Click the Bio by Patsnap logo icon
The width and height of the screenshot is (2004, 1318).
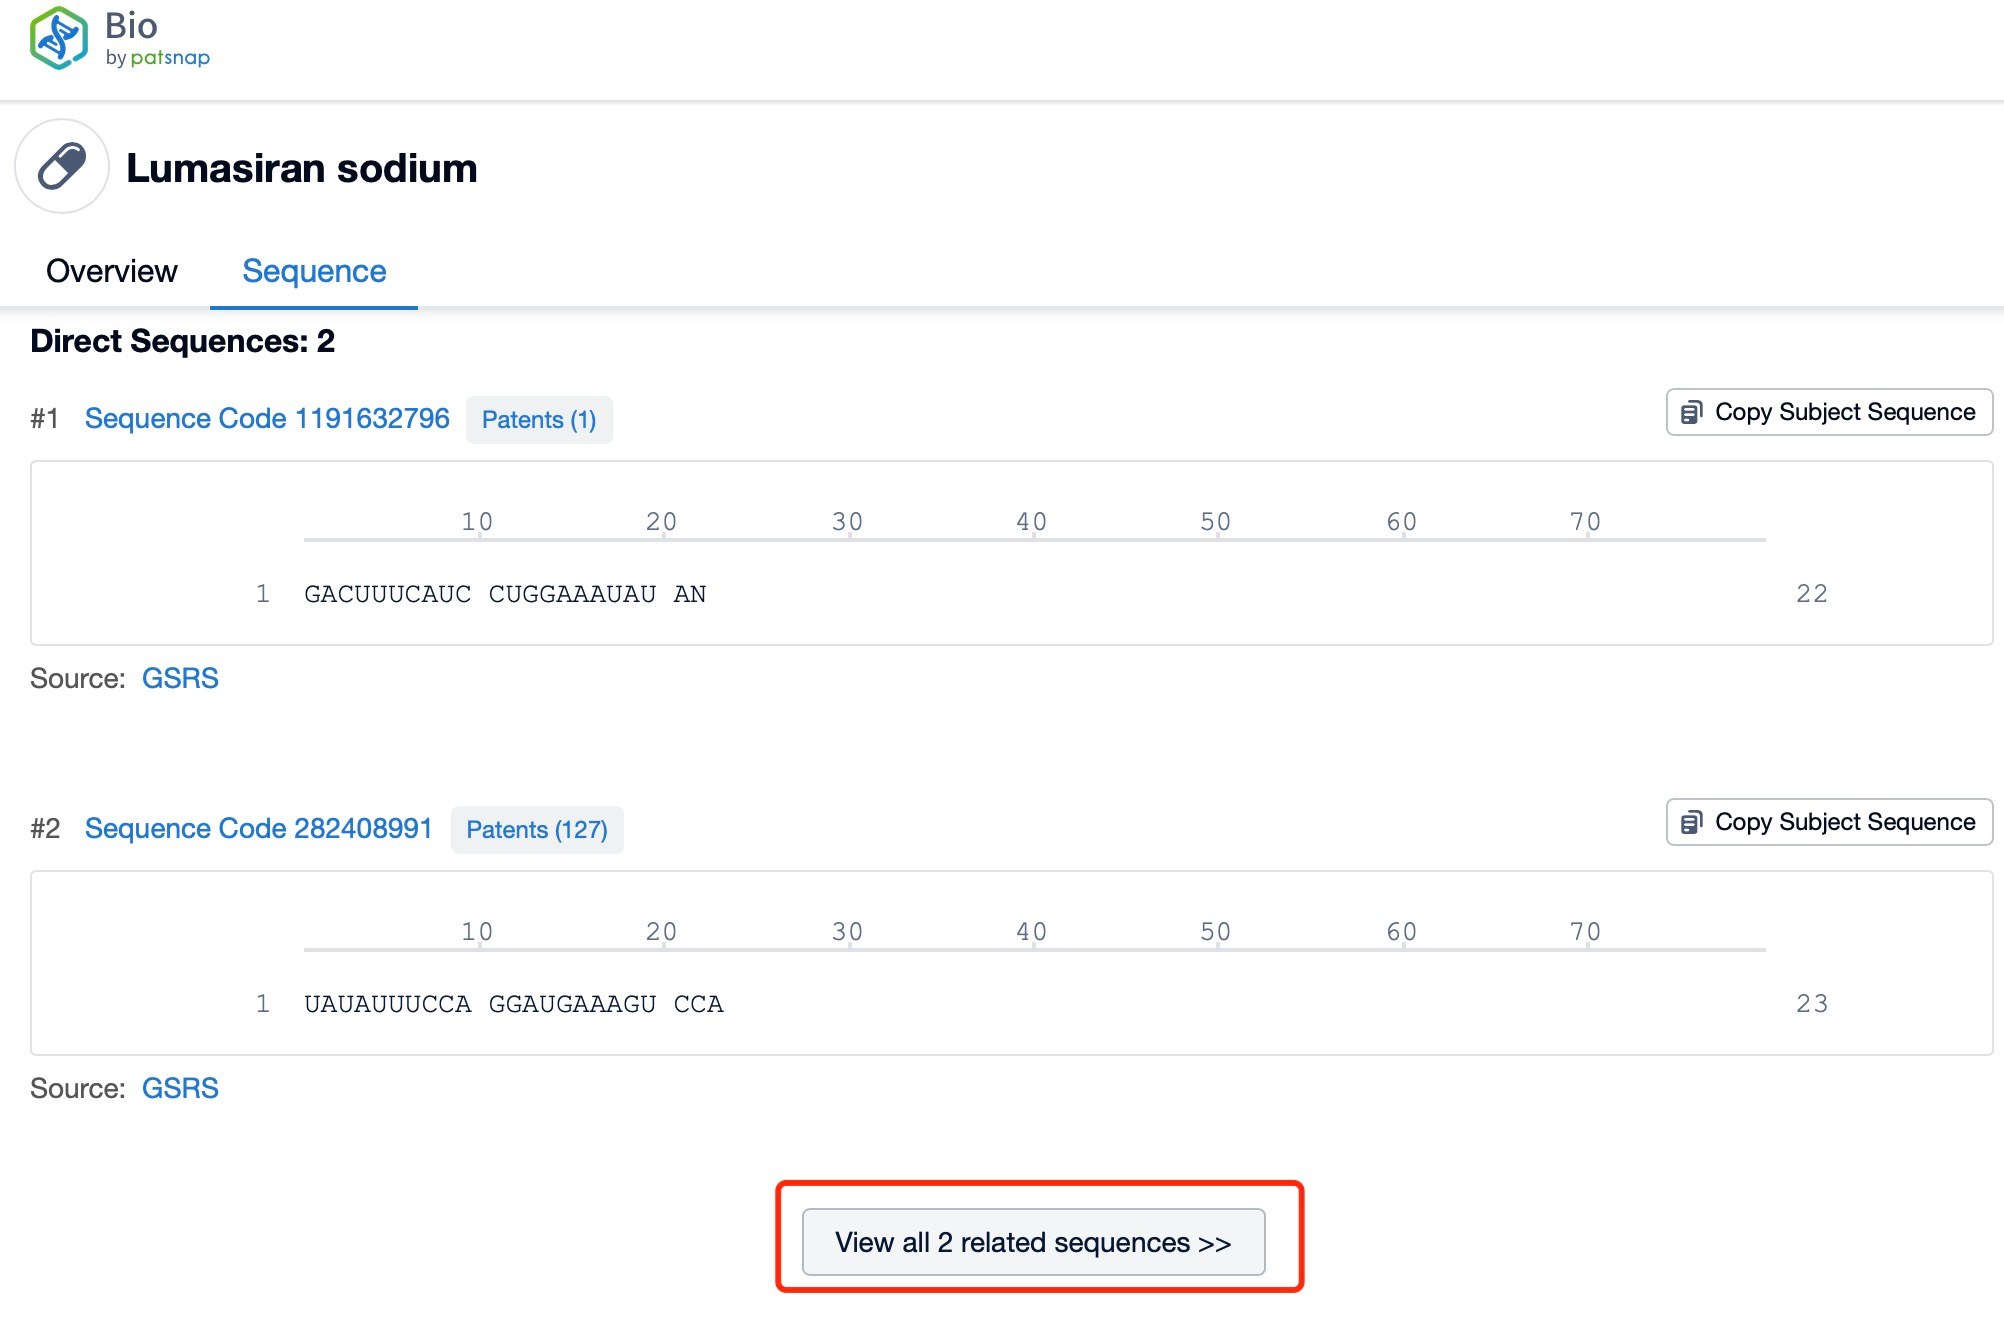point(58,38)
